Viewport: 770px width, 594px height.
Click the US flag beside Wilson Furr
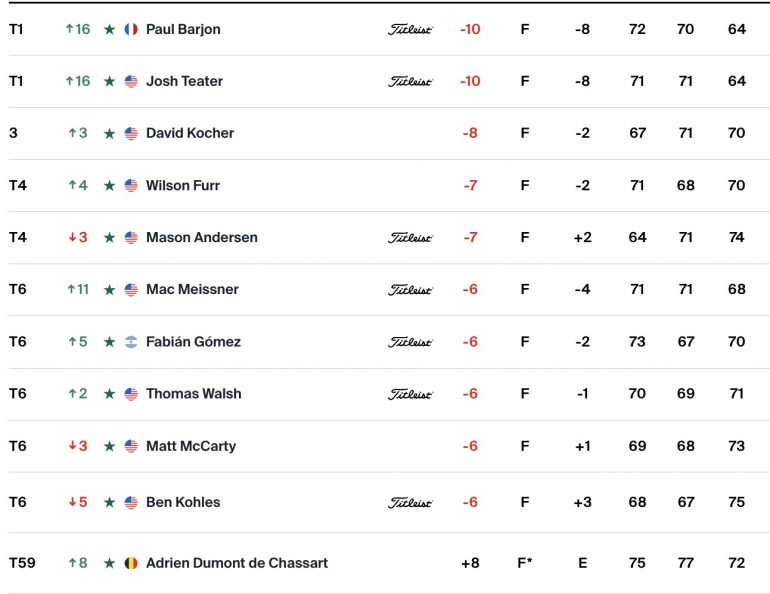click(131, 186)
